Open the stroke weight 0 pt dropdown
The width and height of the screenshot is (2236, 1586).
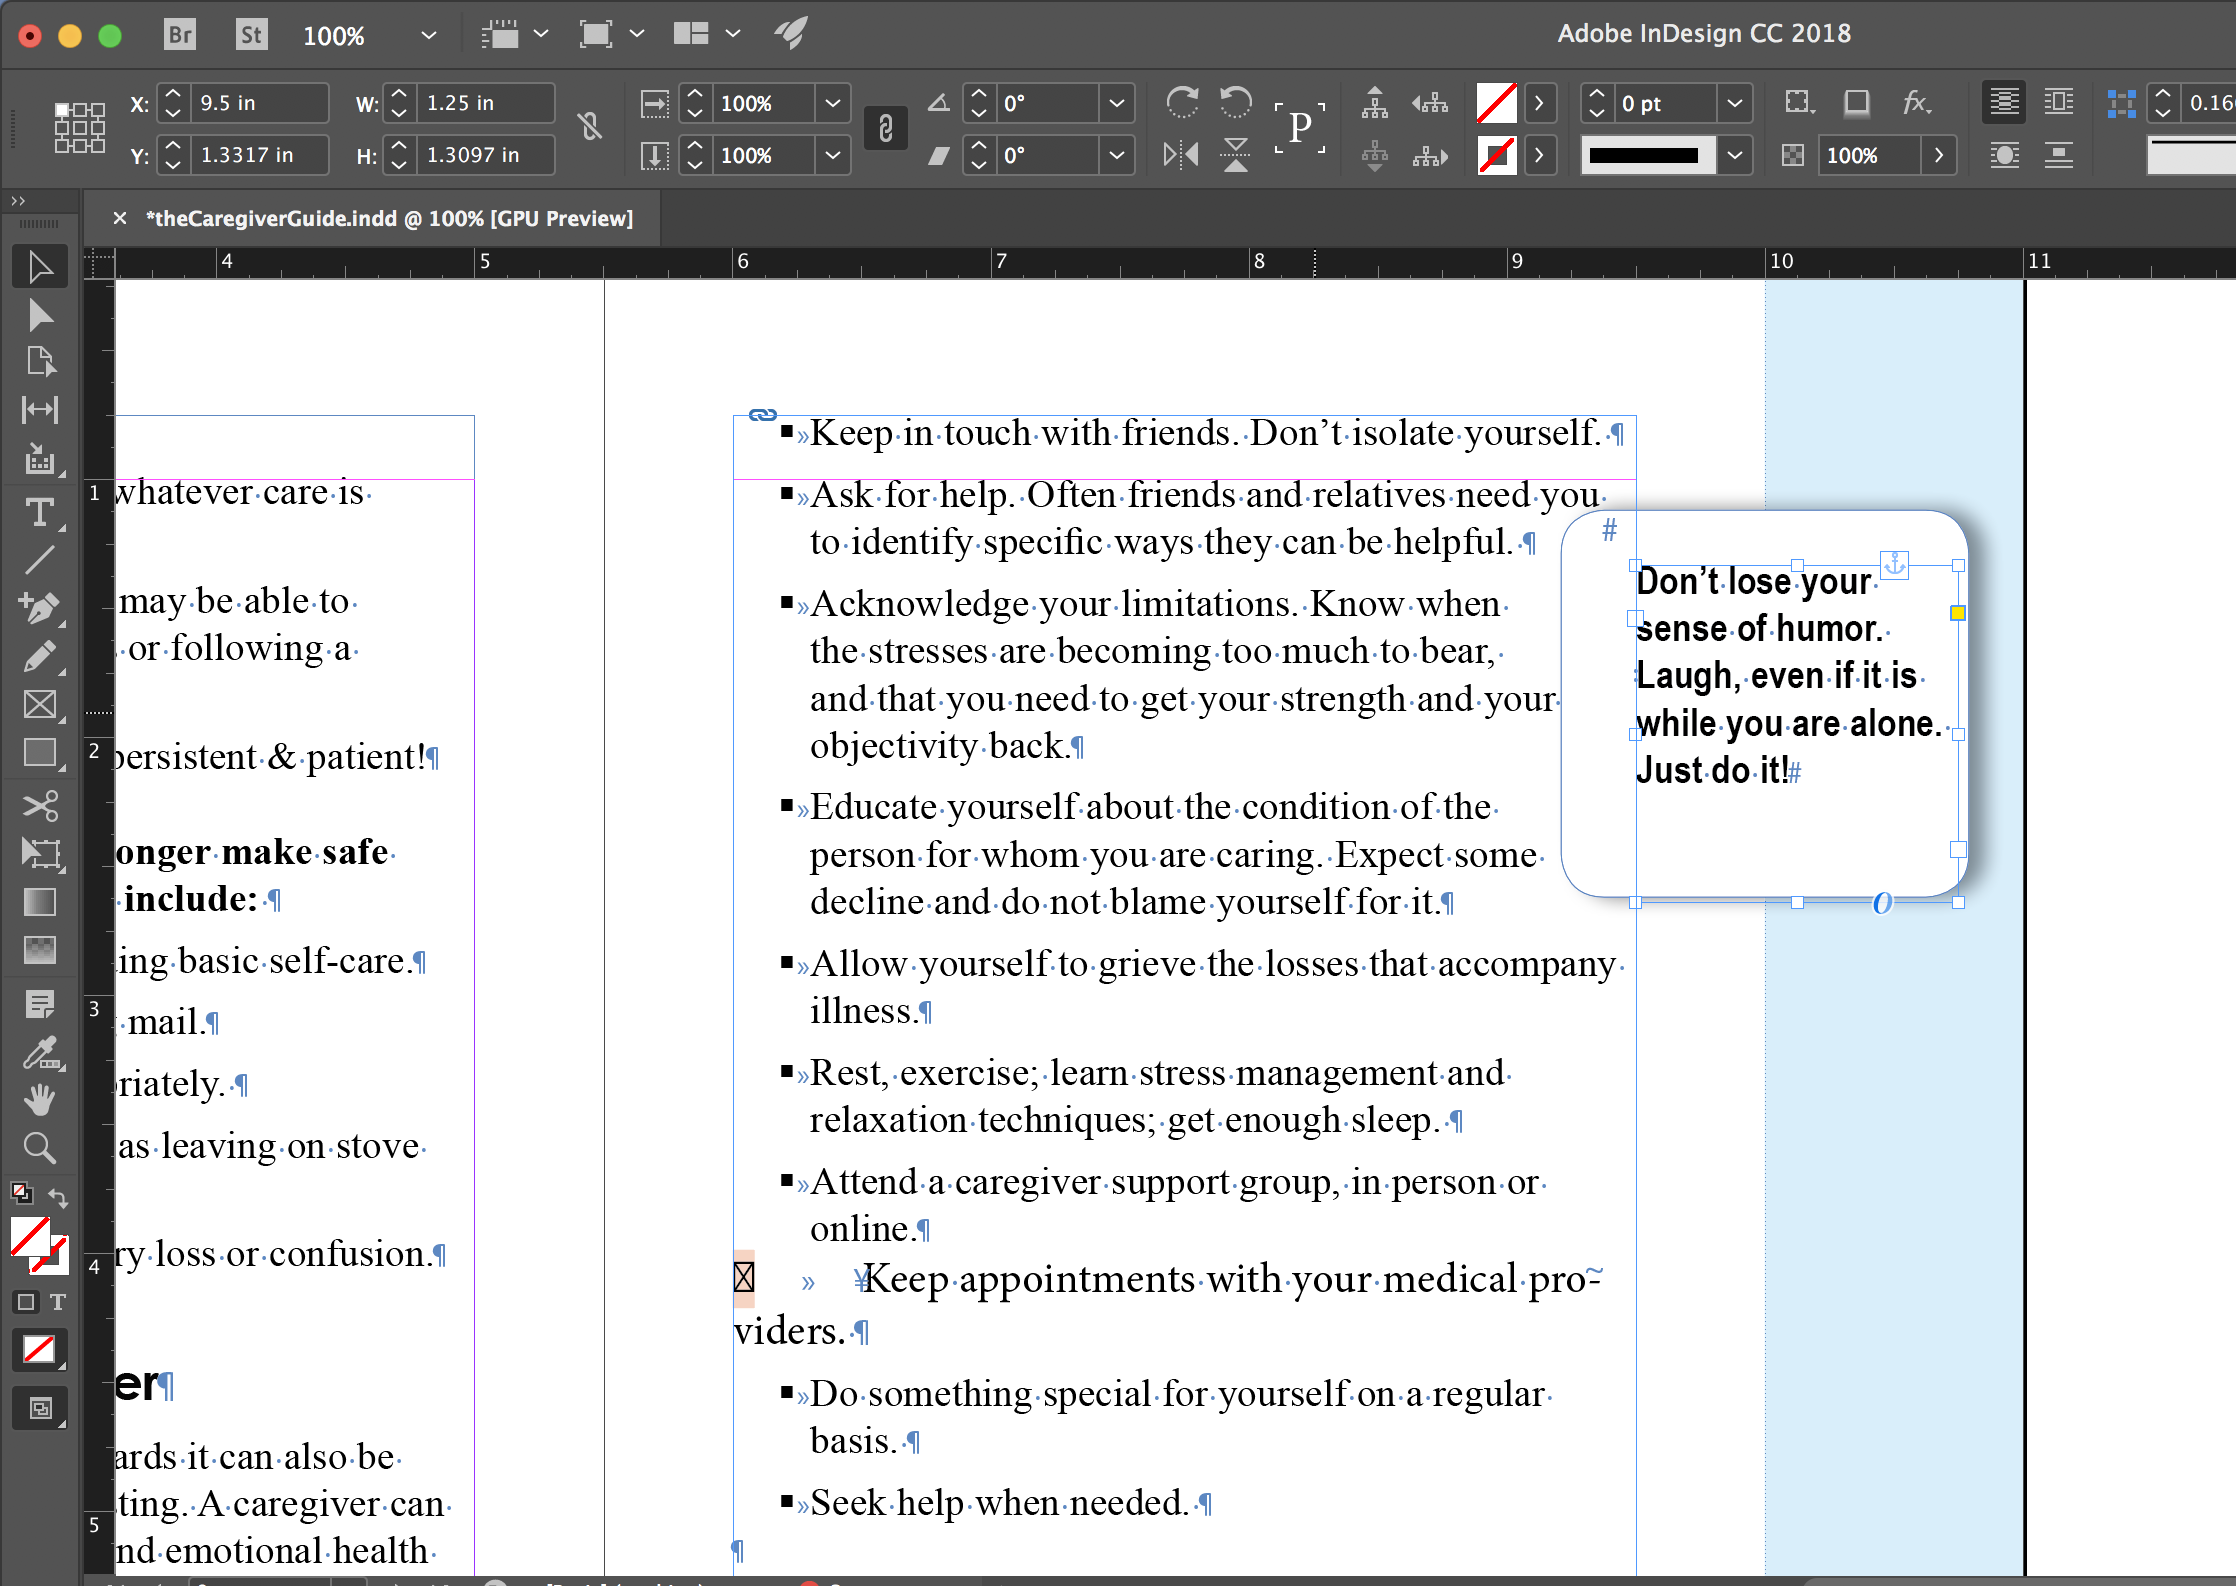(1734, 103)
